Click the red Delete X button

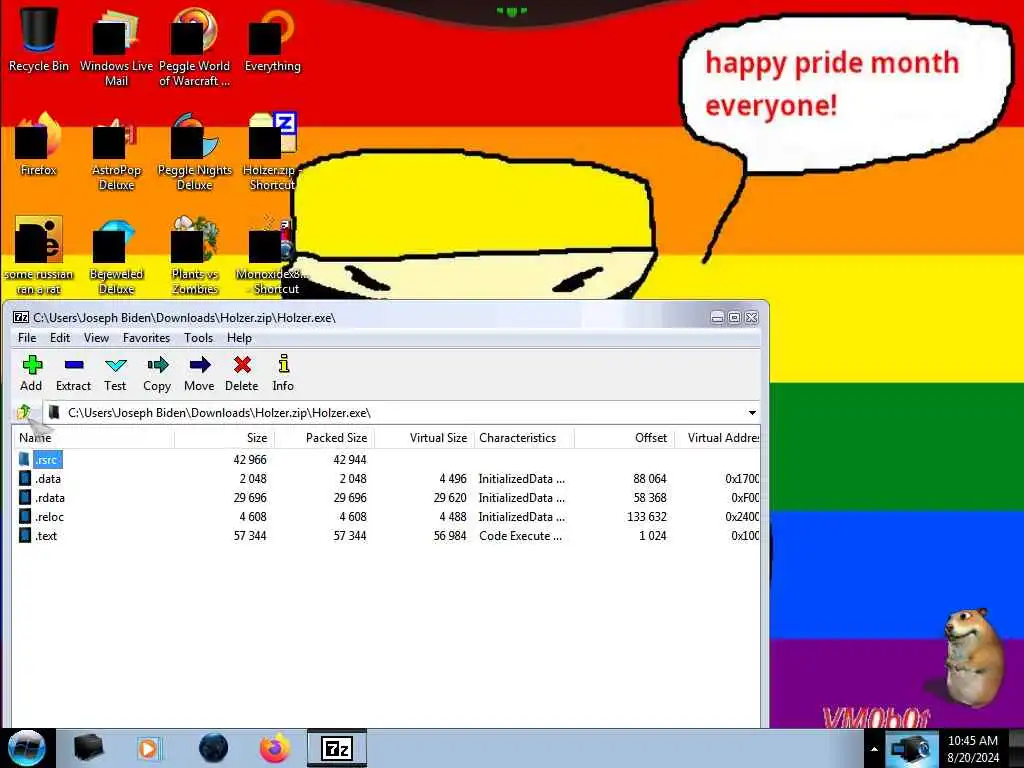(x=242, y=373)
